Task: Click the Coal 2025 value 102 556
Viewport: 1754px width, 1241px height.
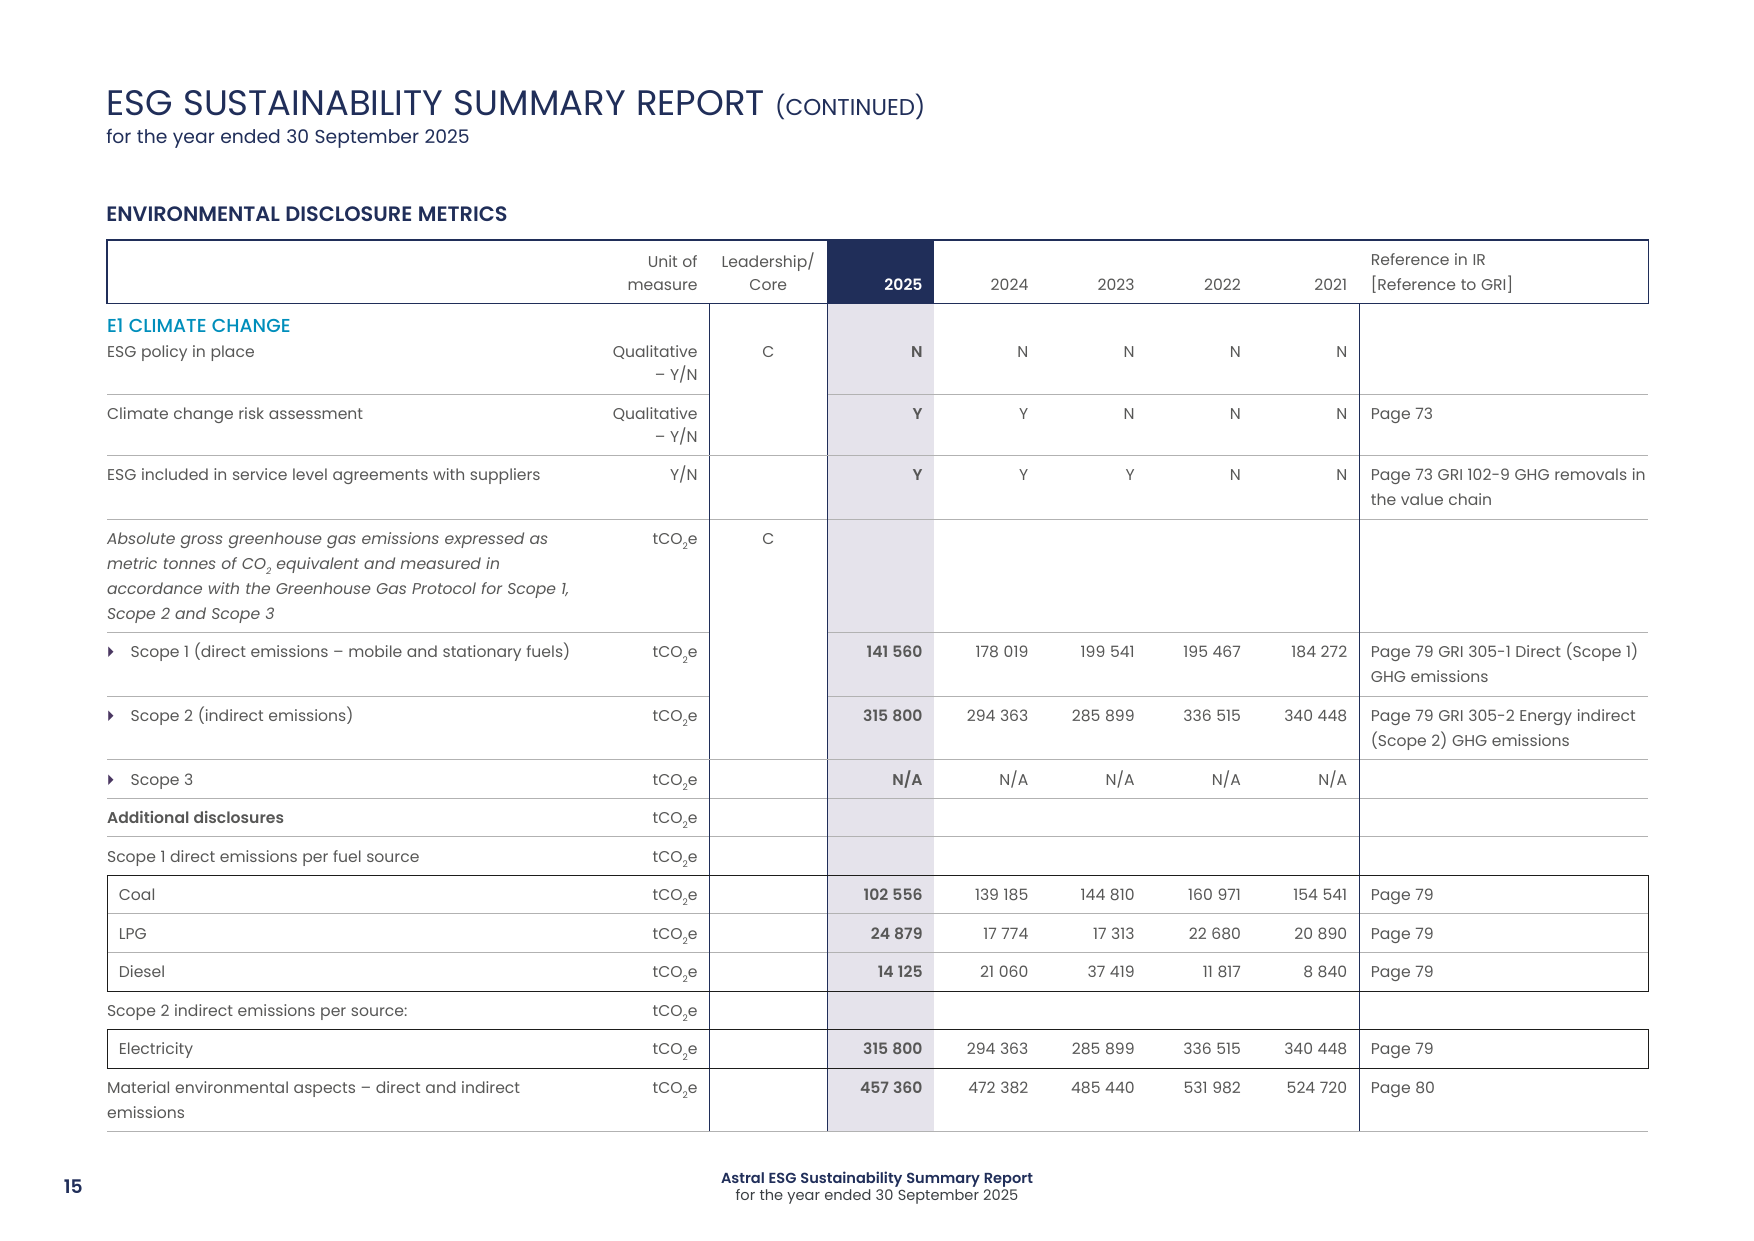Action: pyautogui.click(x=892, y=895)
